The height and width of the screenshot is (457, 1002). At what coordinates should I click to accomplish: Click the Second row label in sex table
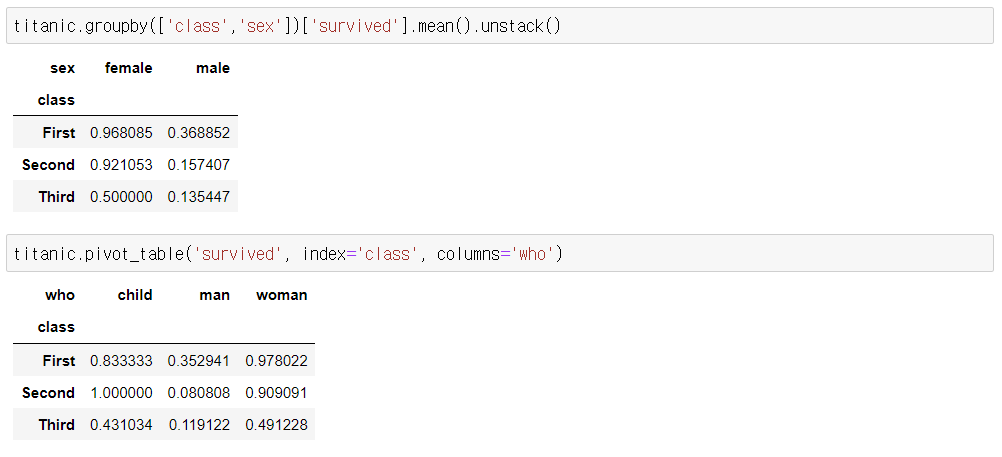49,165
